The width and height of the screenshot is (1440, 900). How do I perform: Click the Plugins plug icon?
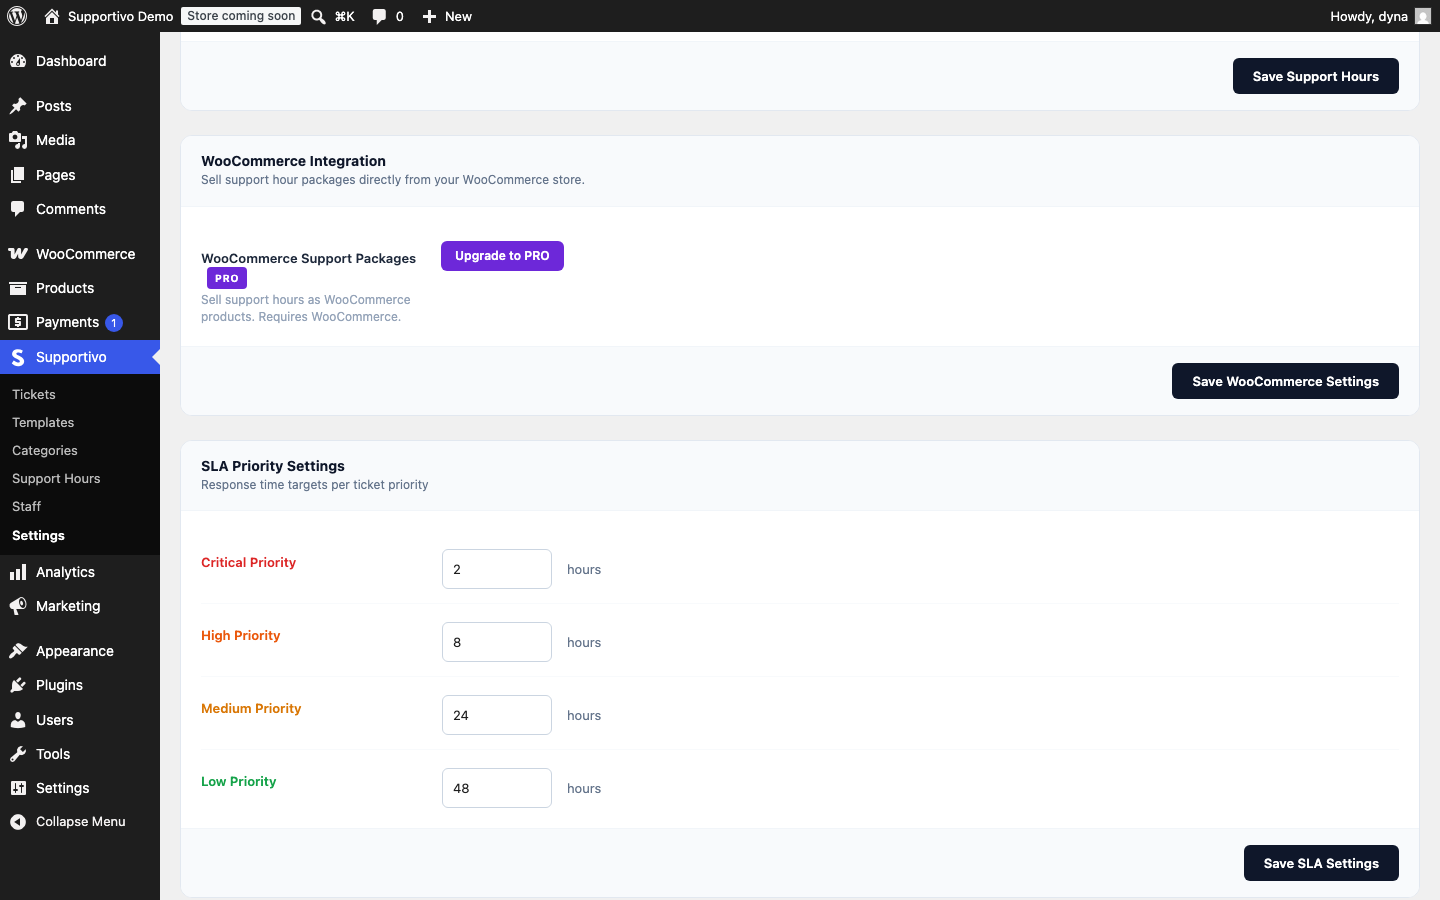click(18, 685)
